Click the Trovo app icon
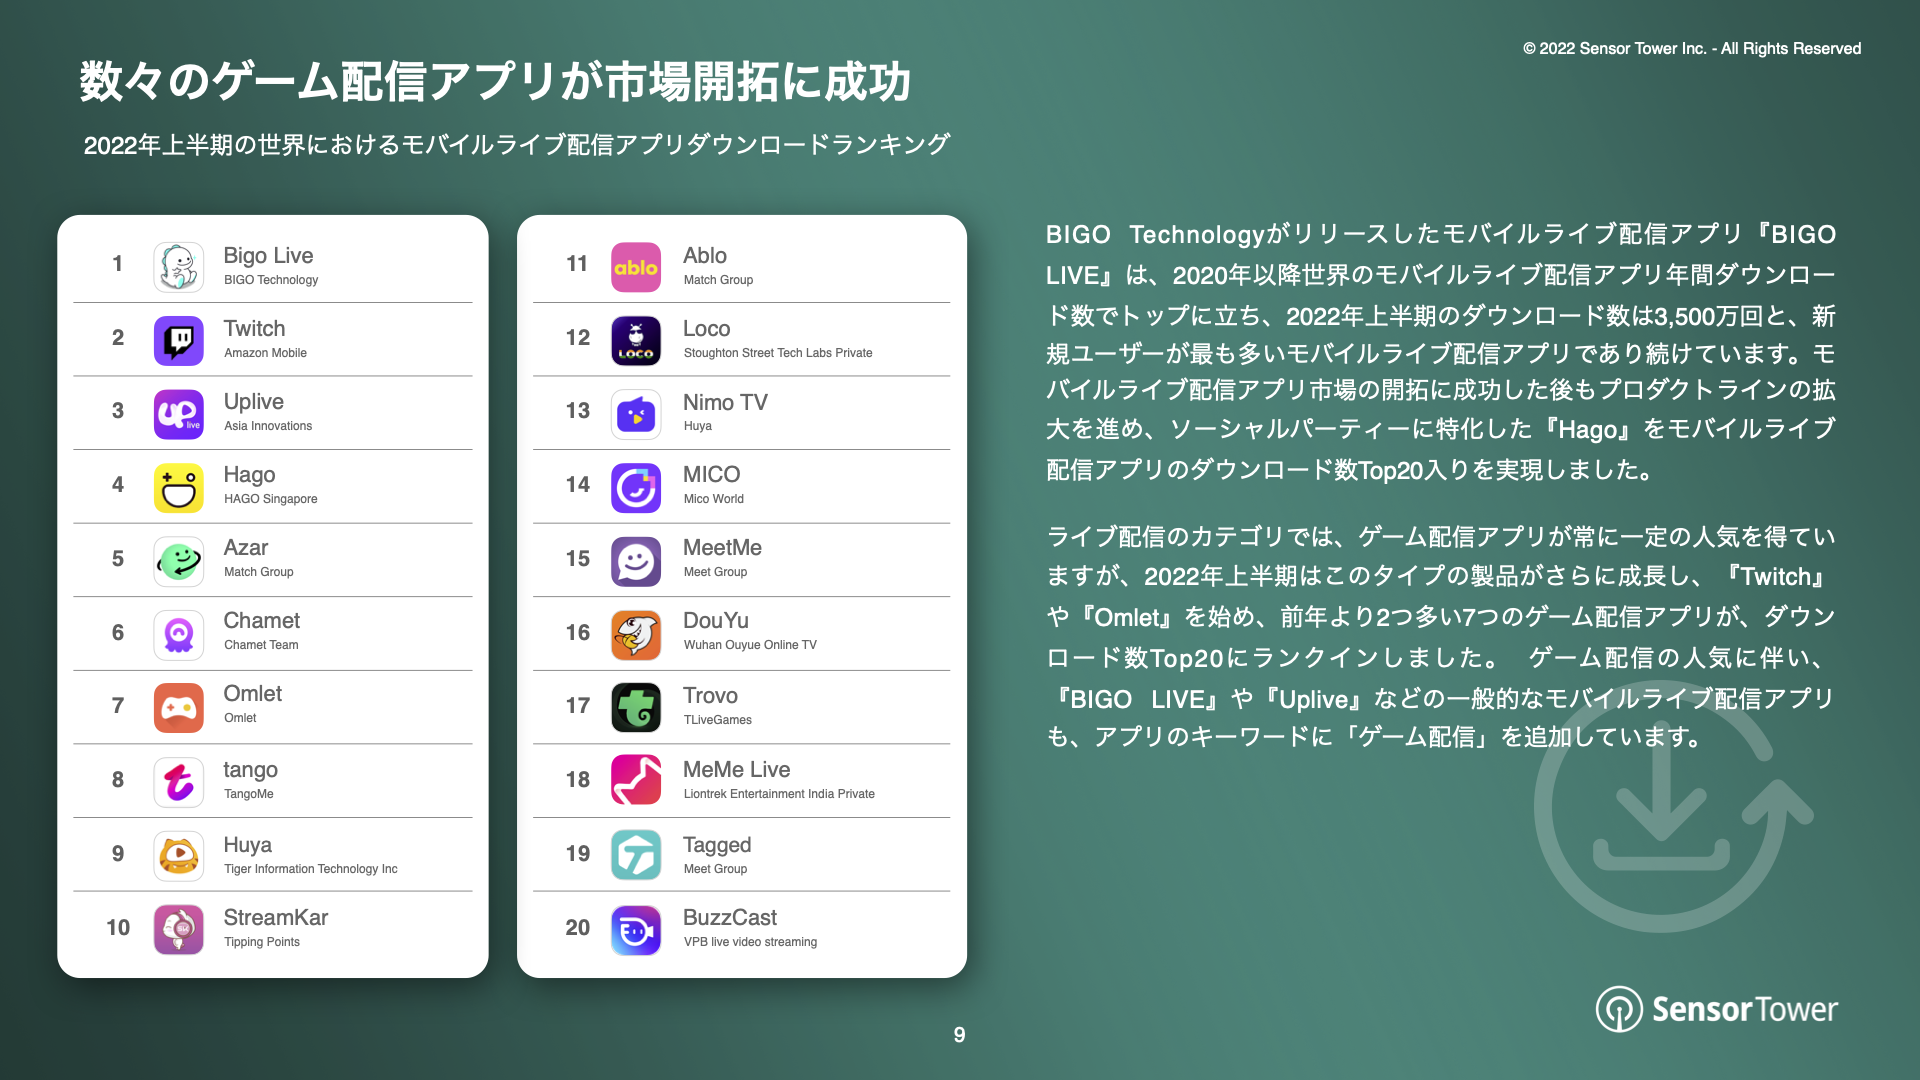This screenshot has height=1080, width=1920. tap(638, 707)
